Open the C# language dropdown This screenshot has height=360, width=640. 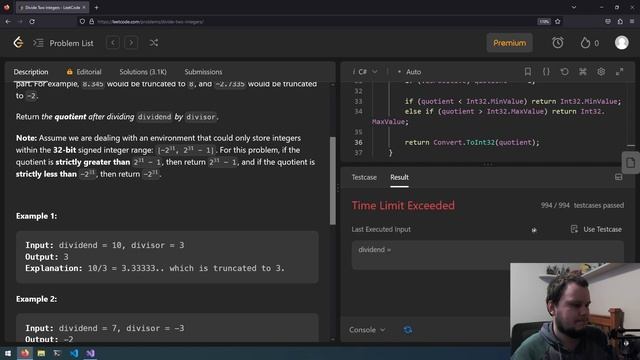(x=366, y=72)
